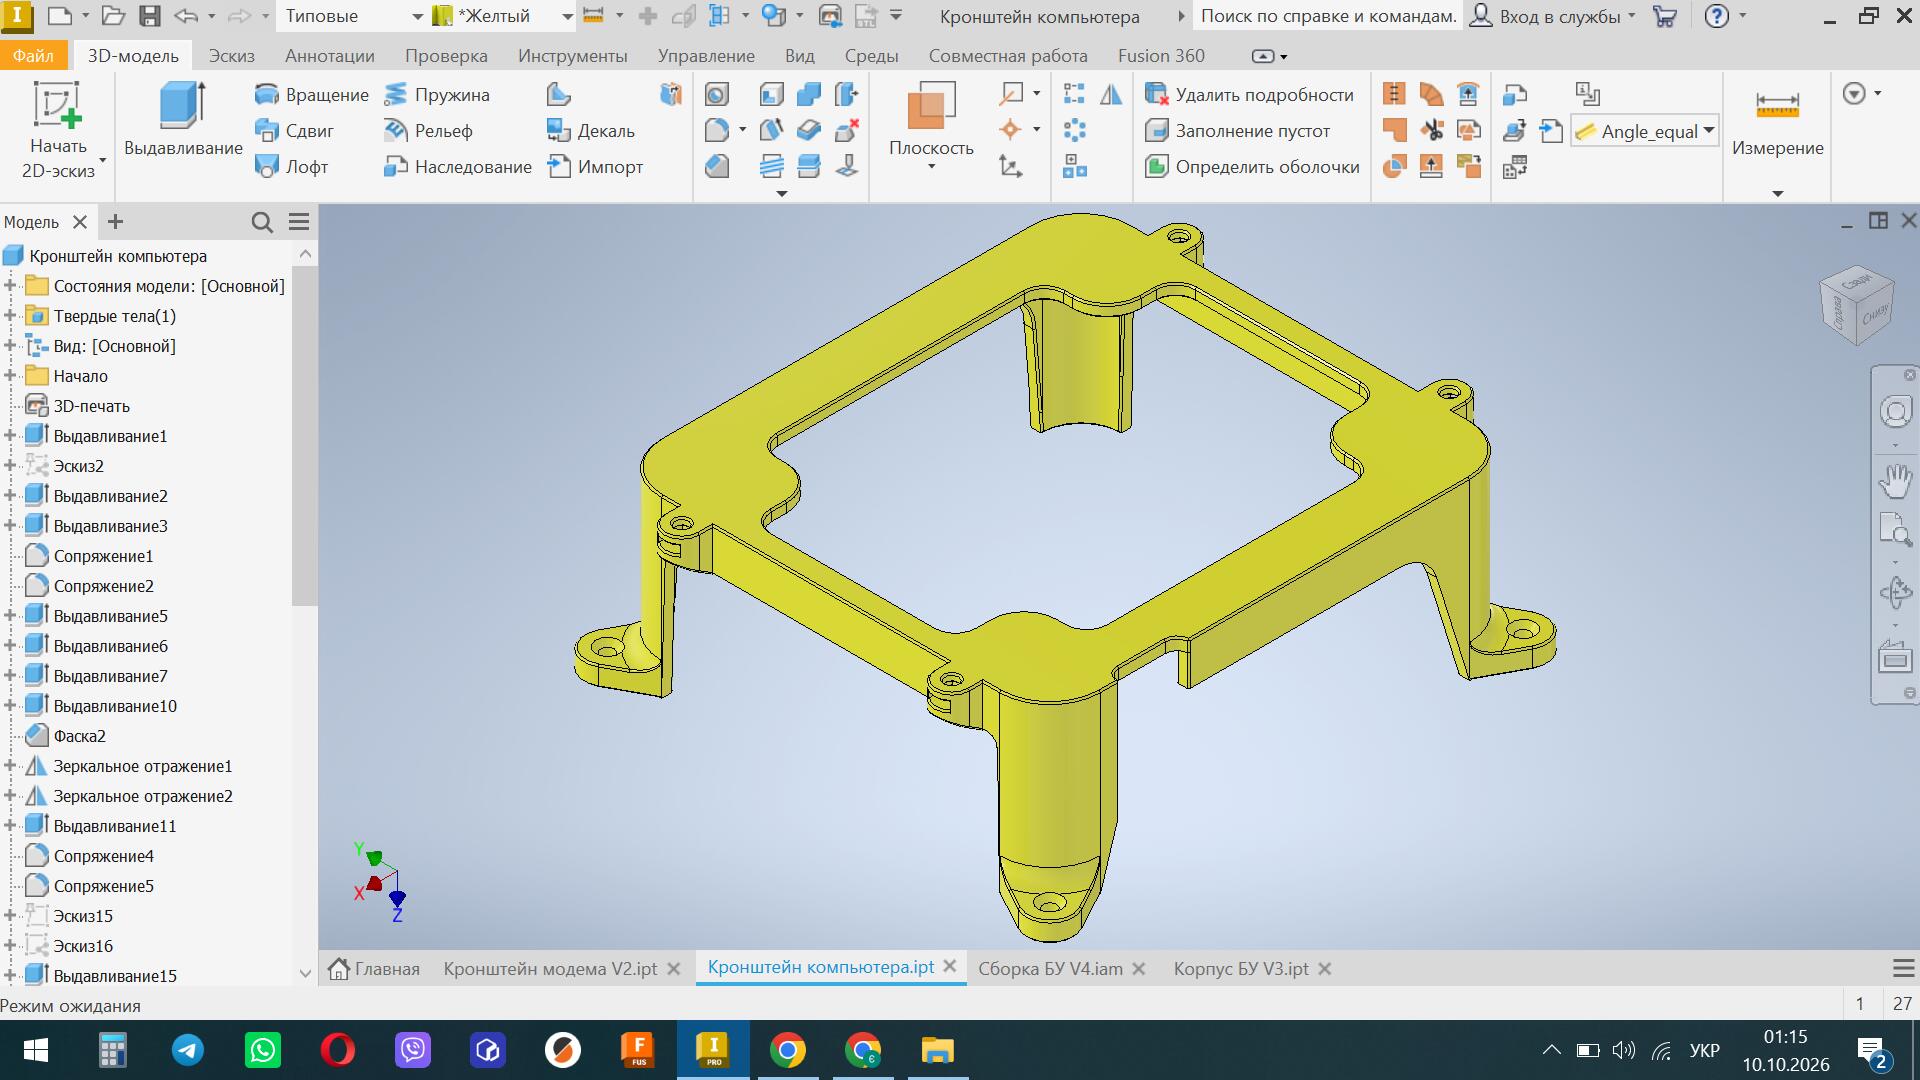Select the Выдавливание extrude tool
This screenshot has width=1920, height=1080.
point(183,121)
